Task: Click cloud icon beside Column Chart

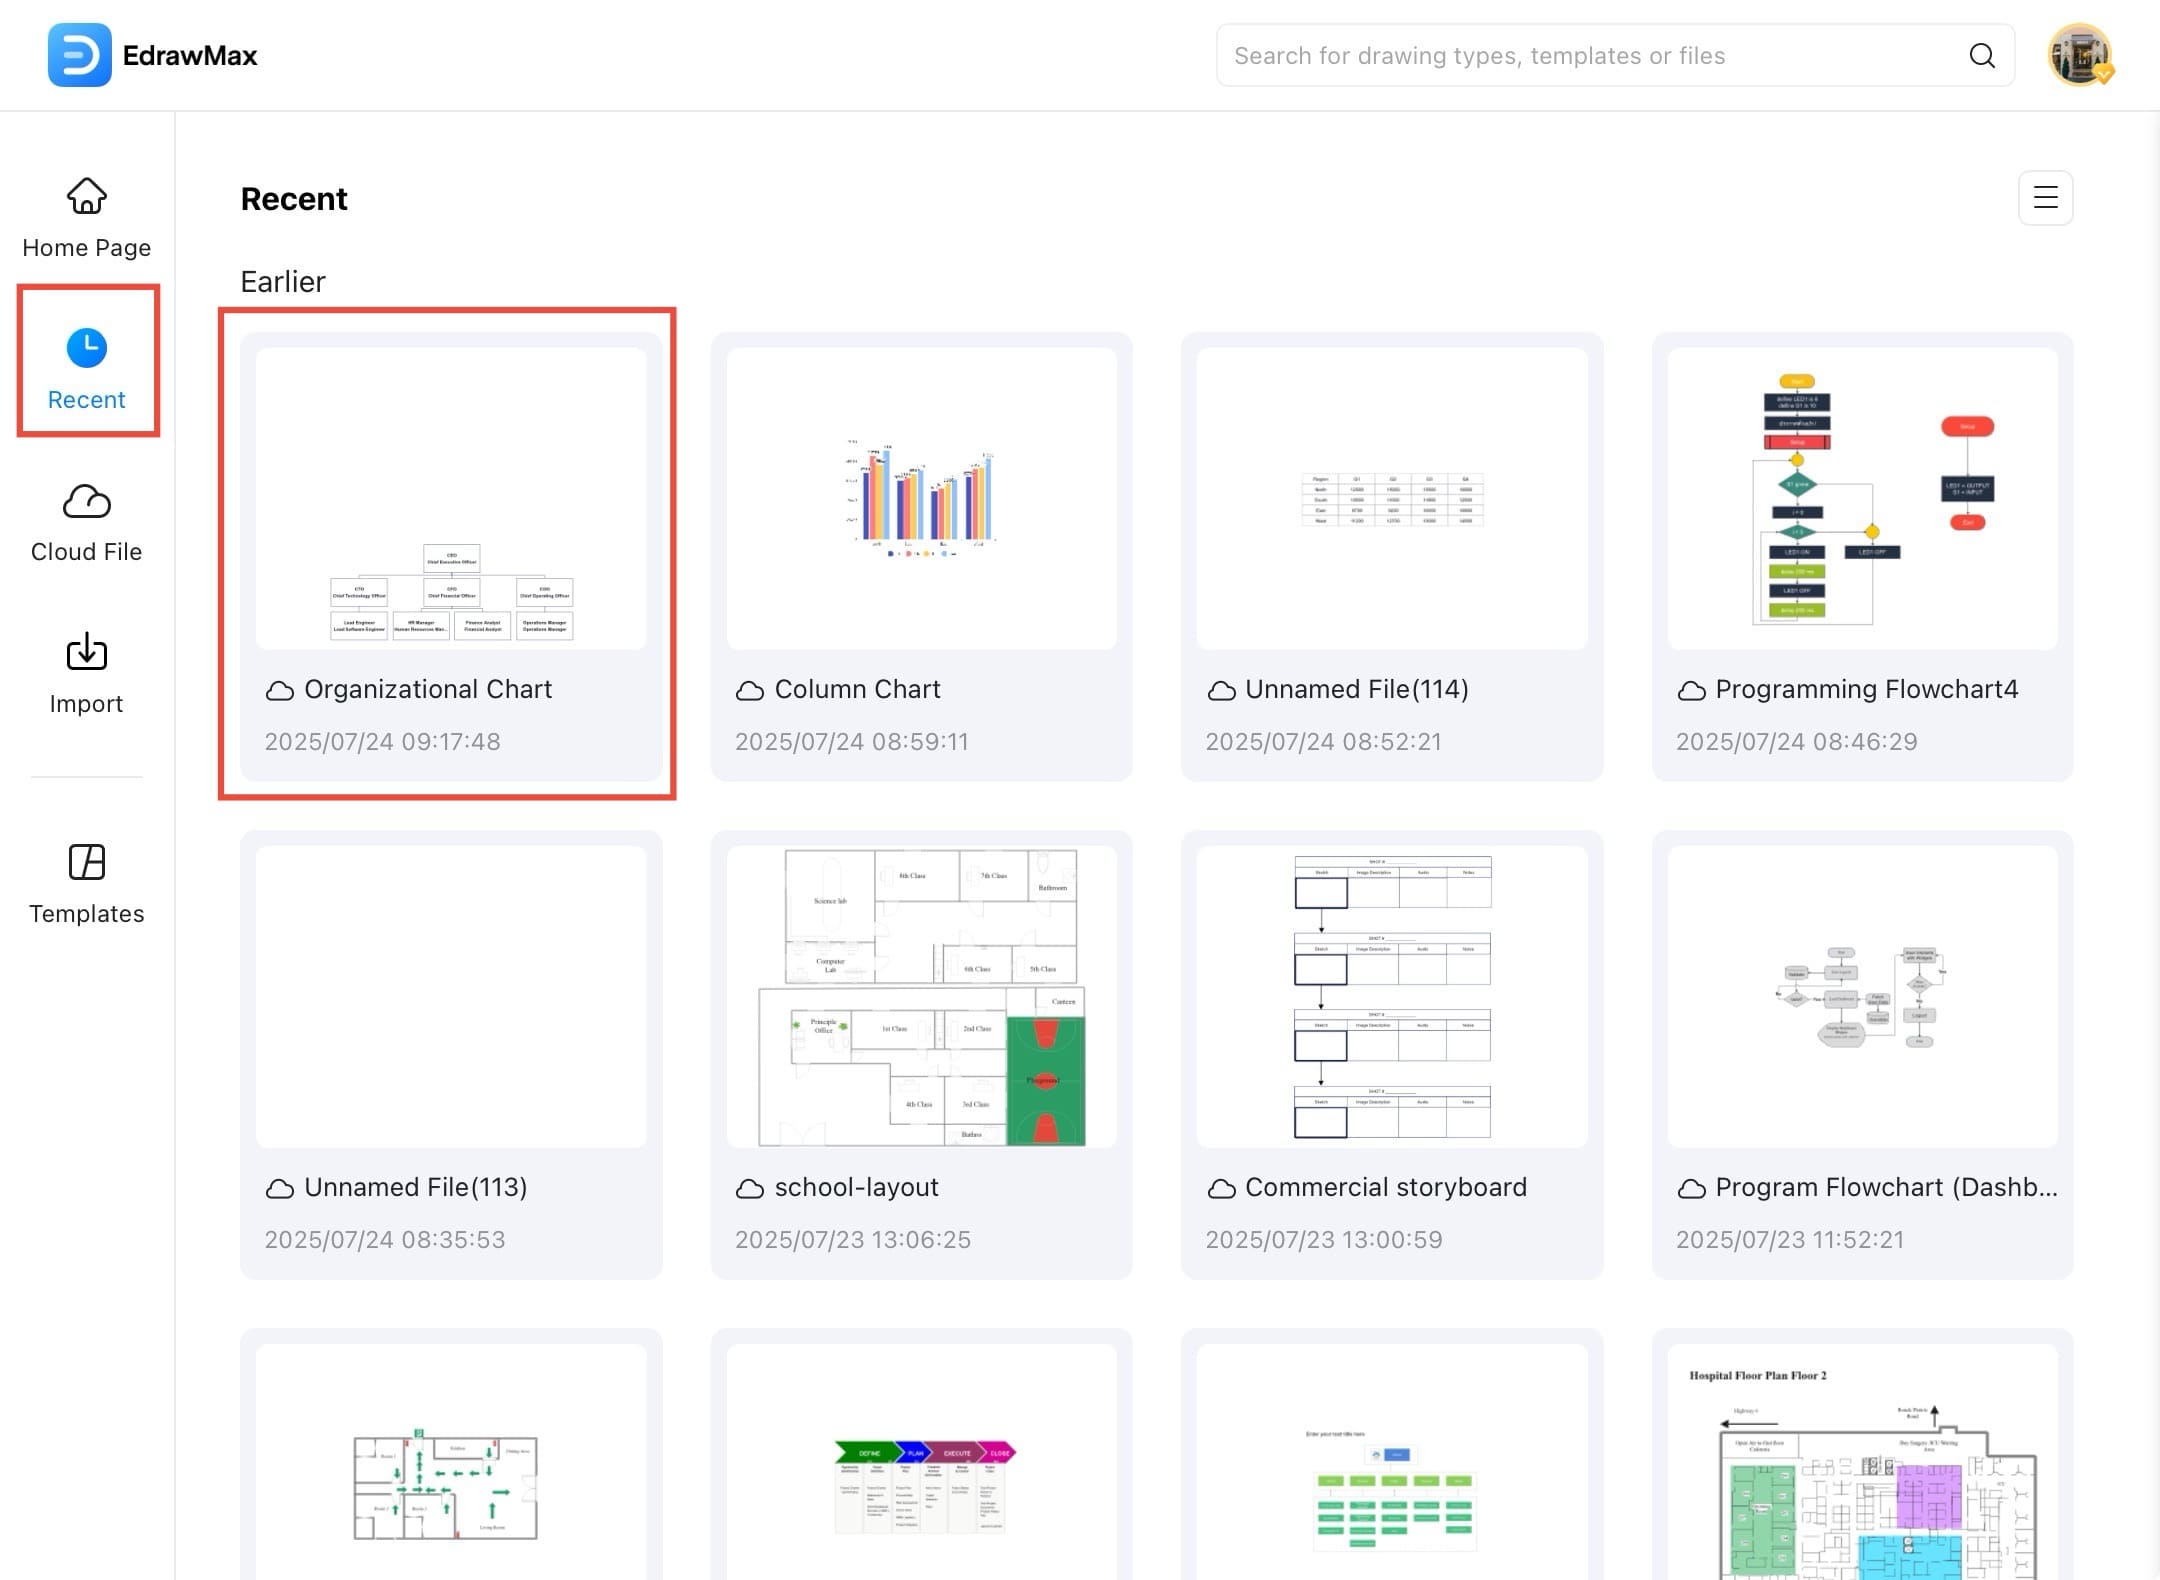Action: click(x=750, y=690)
